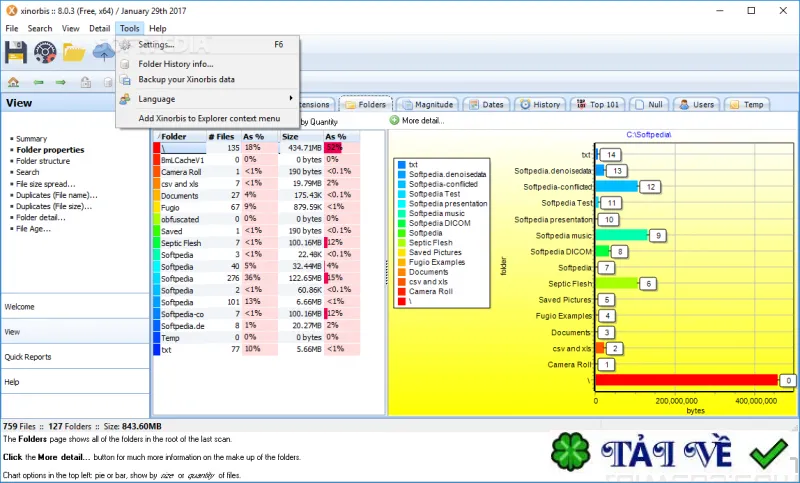Click the green plus More detail icon
The width and height of the screenshot is (800, 483).
[x=394, y=120]
